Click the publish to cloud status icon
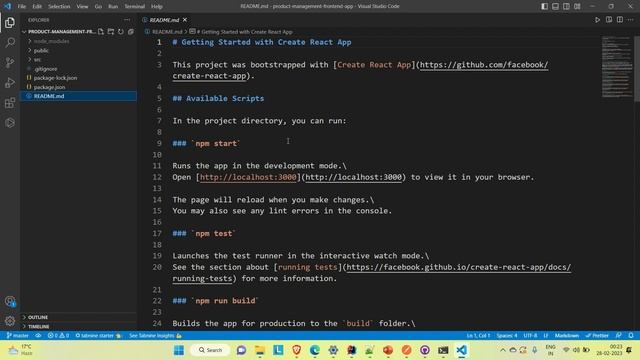640x360 pixels. coord(38,336)
